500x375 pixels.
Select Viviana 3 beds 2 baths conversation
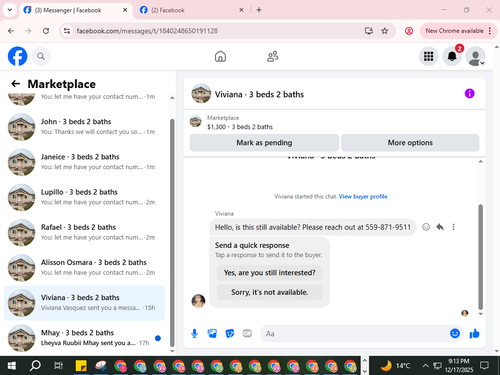(x=84, y=303)
